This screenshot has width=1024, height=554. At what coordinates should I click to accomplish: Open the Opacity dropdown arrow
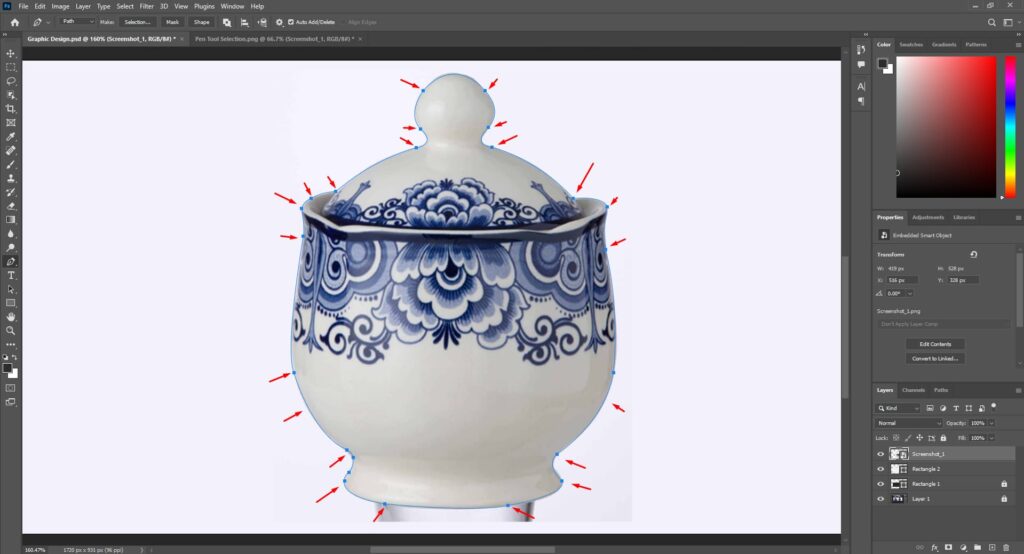pyautogui.click(x=991, y=423)
